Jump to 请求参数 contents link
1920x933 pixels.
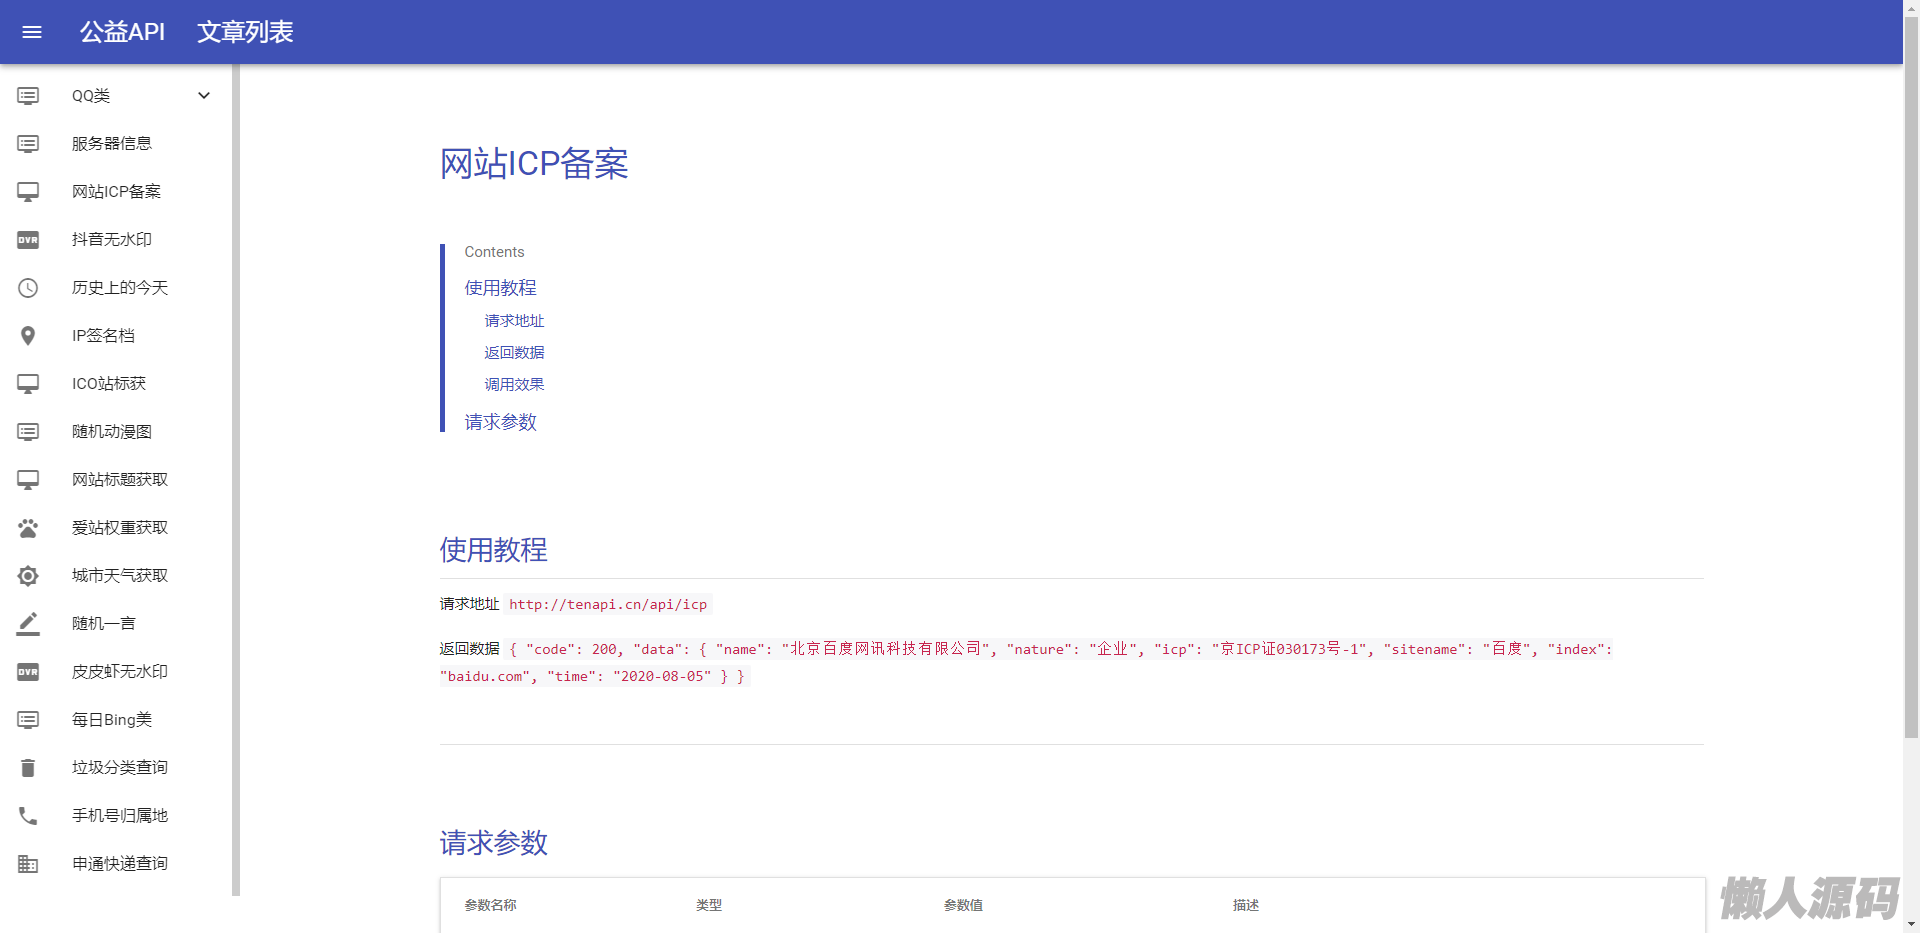tap(500, 422)
